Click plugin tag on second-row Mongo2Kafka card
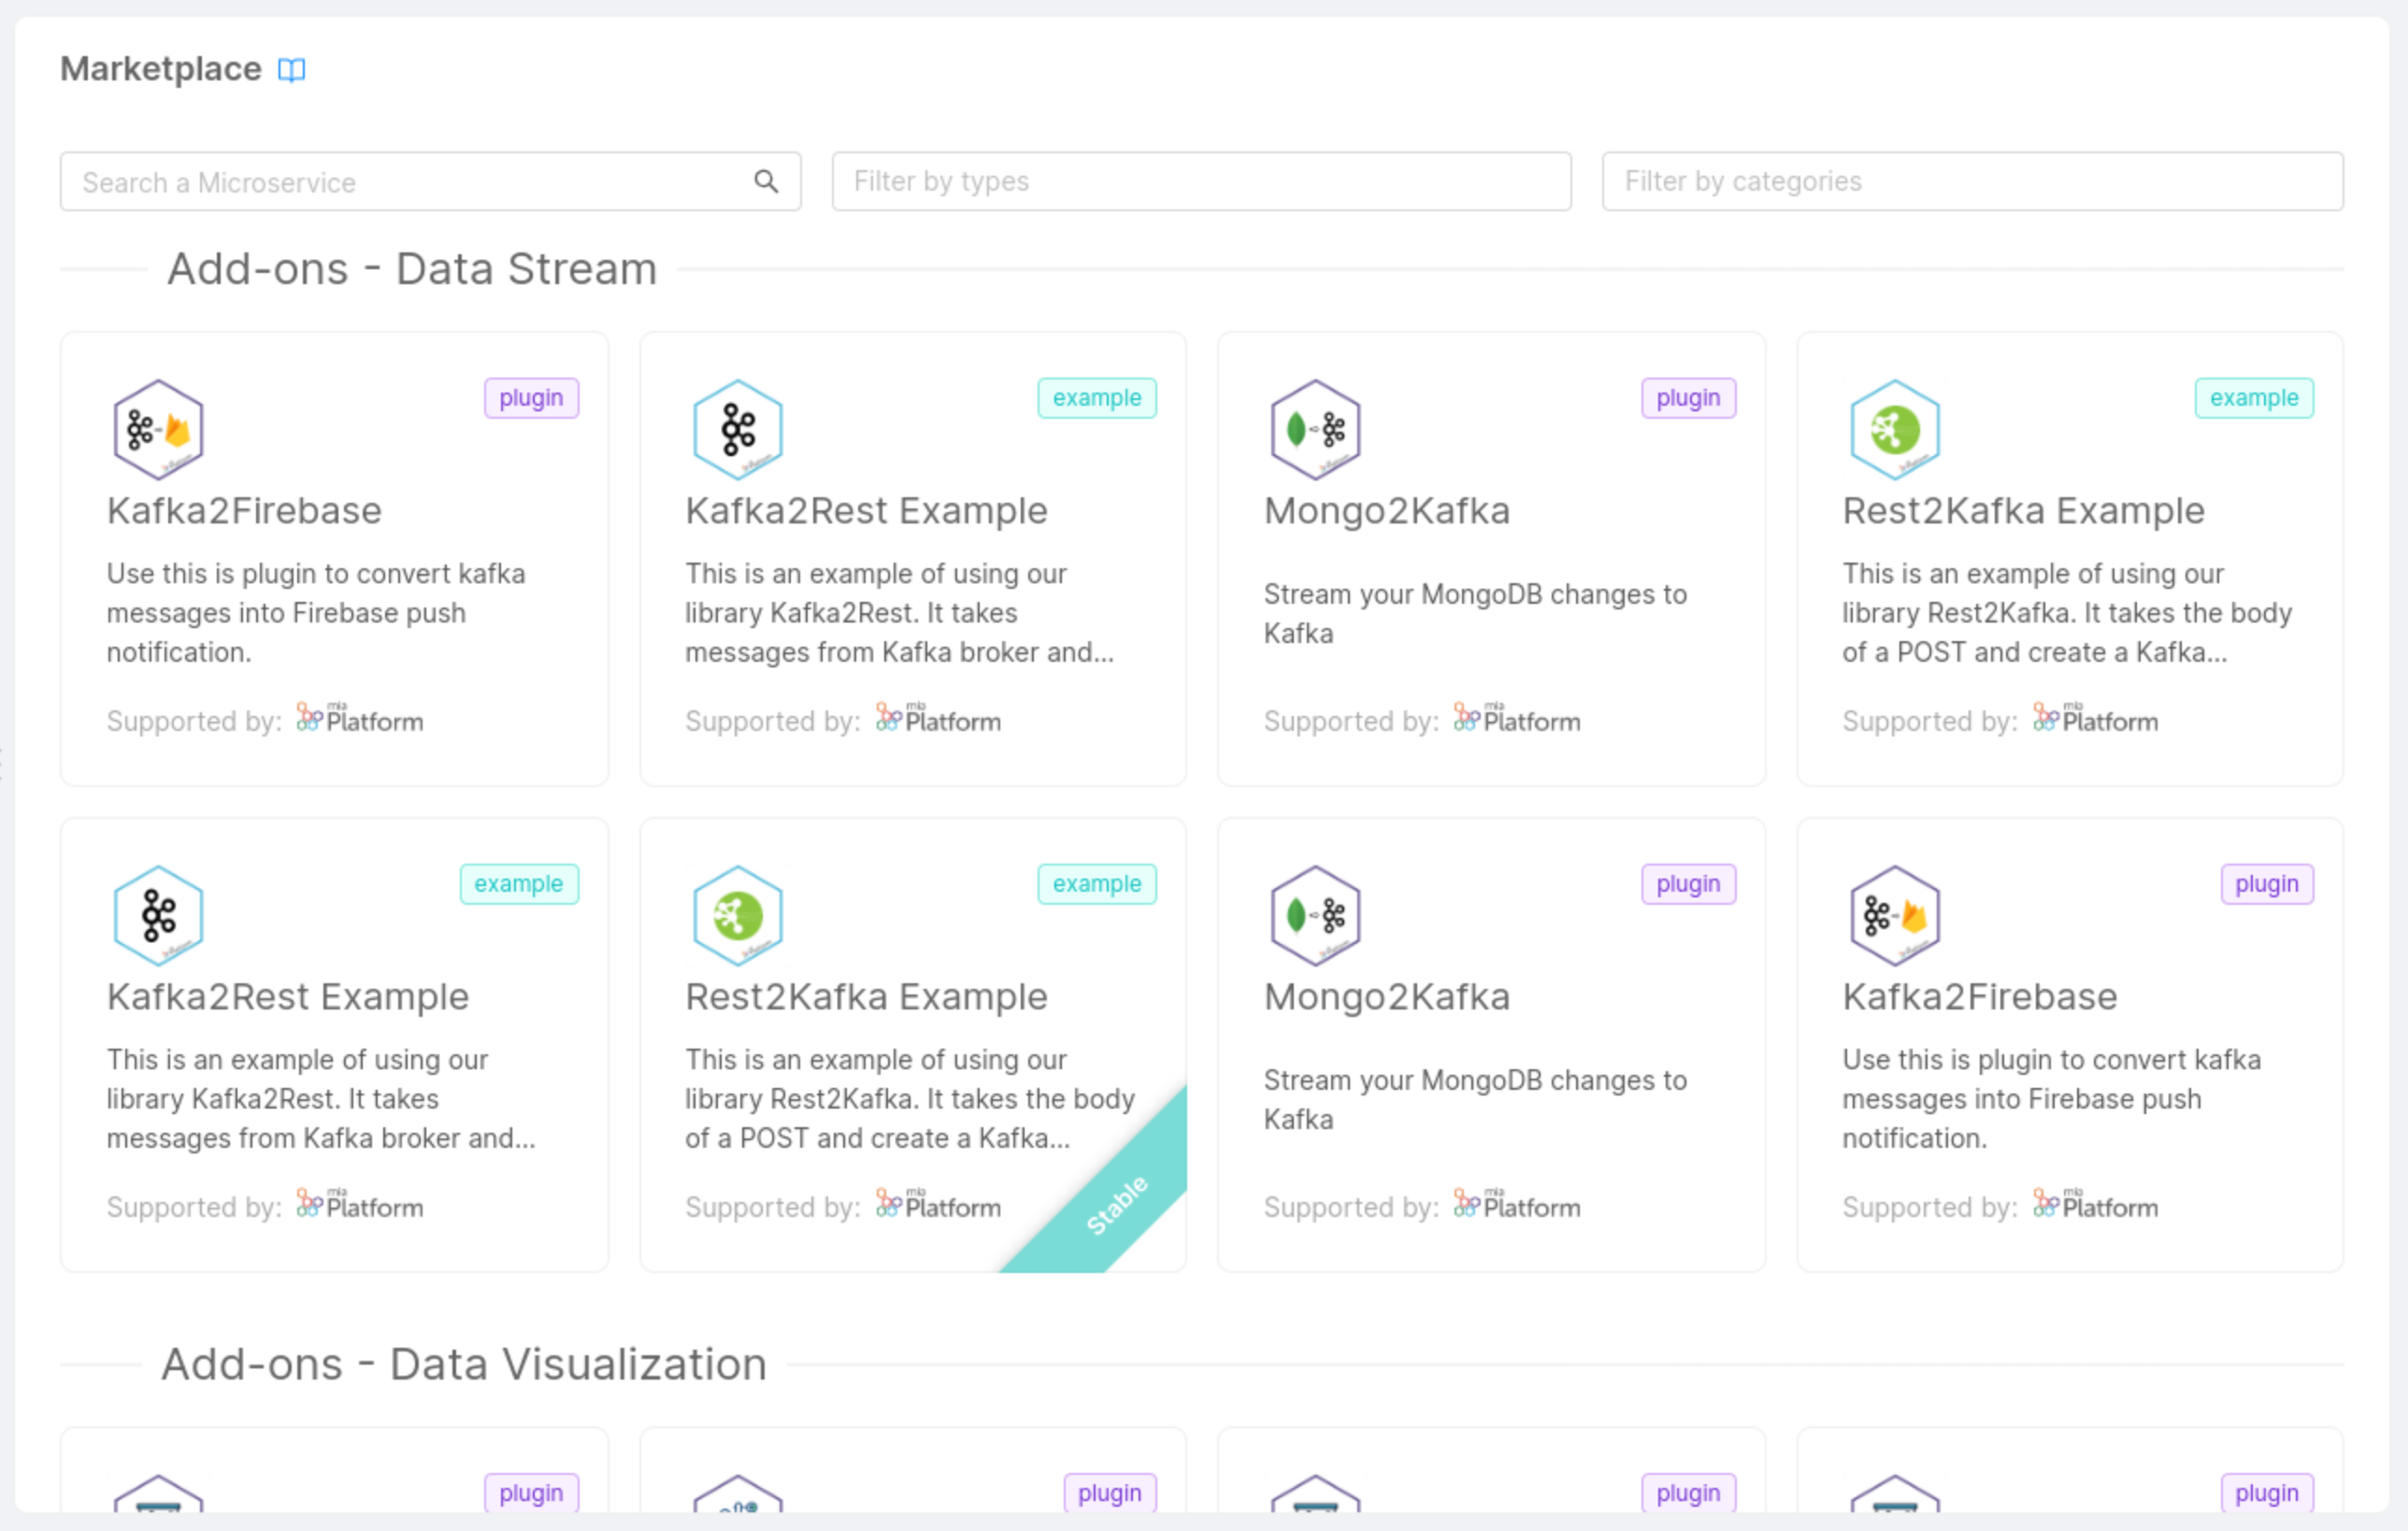 pos(1687,884)
